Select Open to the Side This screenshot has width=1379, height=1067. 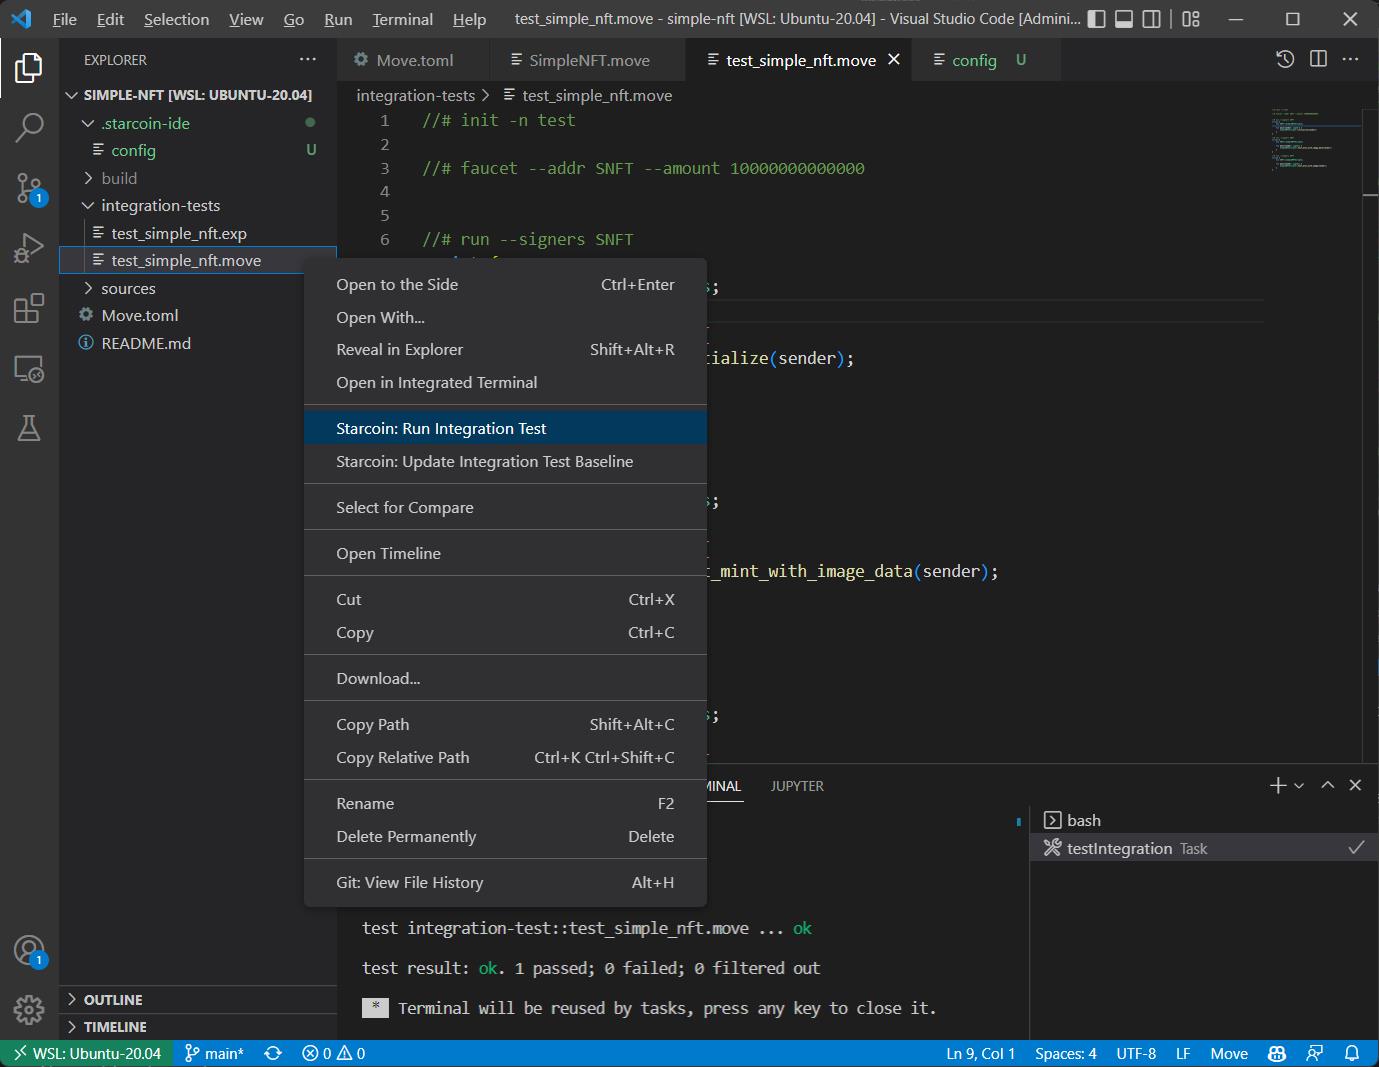click(x=505, y=284)
